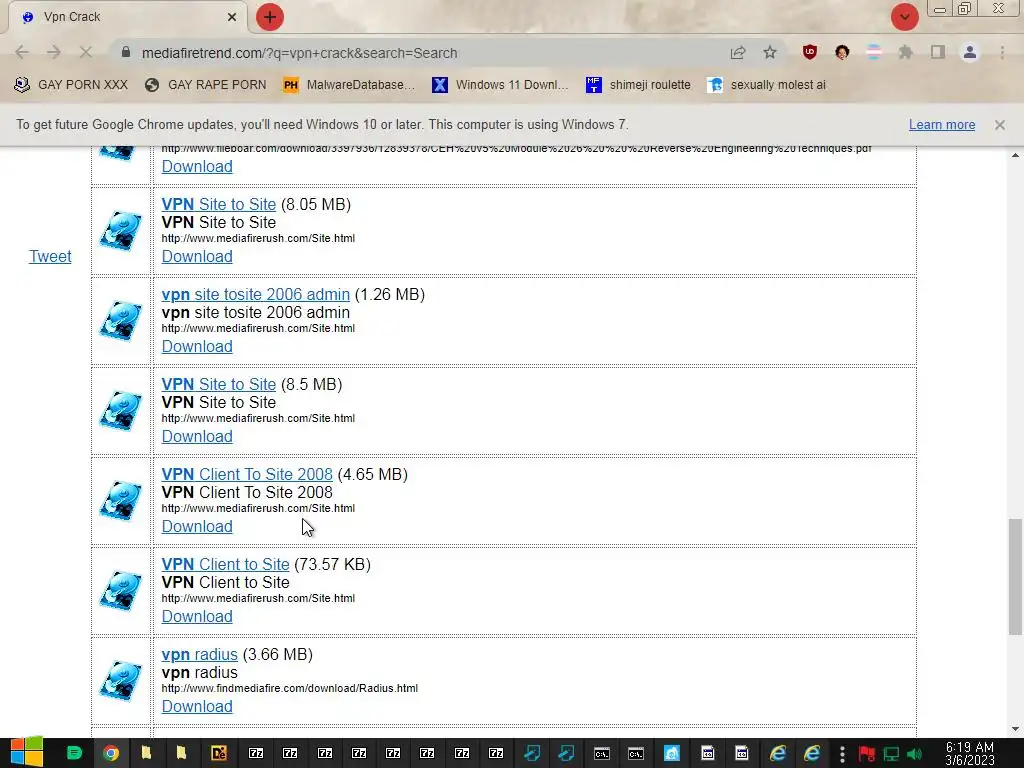Open VPN Client to Site 73.57 KB link
The image size is (1024, 768).
pos(225,564)
